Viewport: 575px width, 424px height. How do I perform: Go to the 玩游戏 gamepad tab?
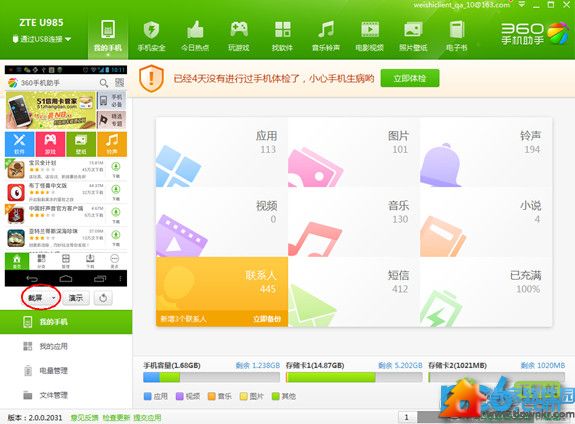click(239, 36)
